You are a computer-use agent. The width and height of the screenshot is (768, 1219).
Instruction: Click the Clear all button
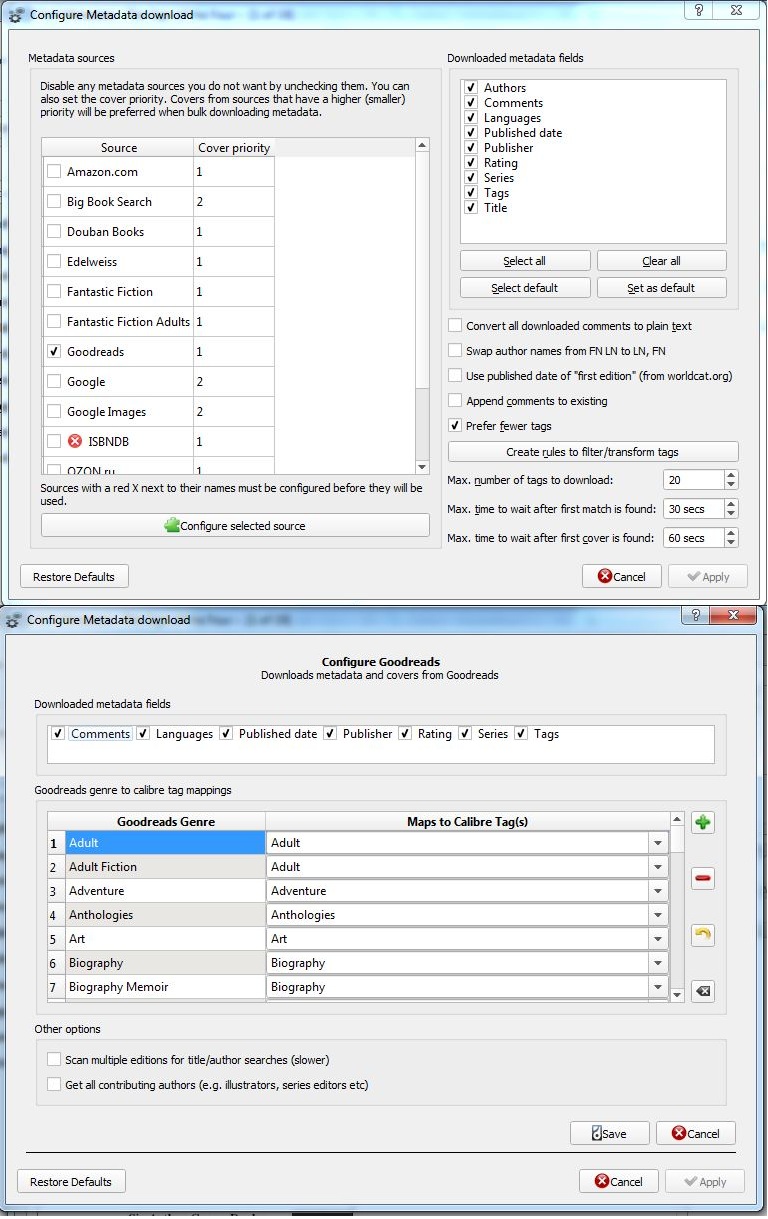(x=661, y=261)
